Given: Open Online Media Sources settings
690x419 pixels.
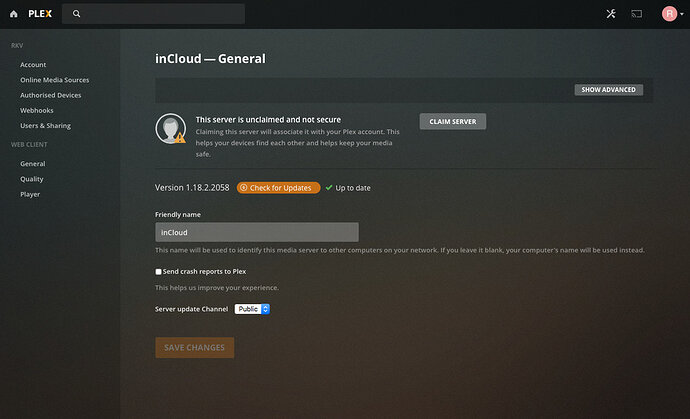Looking at the screenshot, I should (55, 80).
